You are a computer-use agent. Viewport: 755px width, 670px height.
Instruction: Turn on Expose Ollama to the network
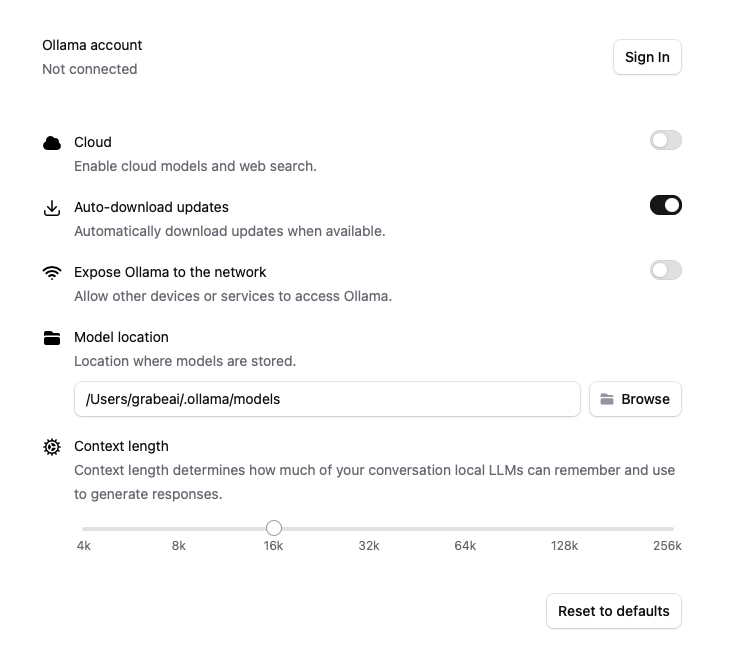666,270
